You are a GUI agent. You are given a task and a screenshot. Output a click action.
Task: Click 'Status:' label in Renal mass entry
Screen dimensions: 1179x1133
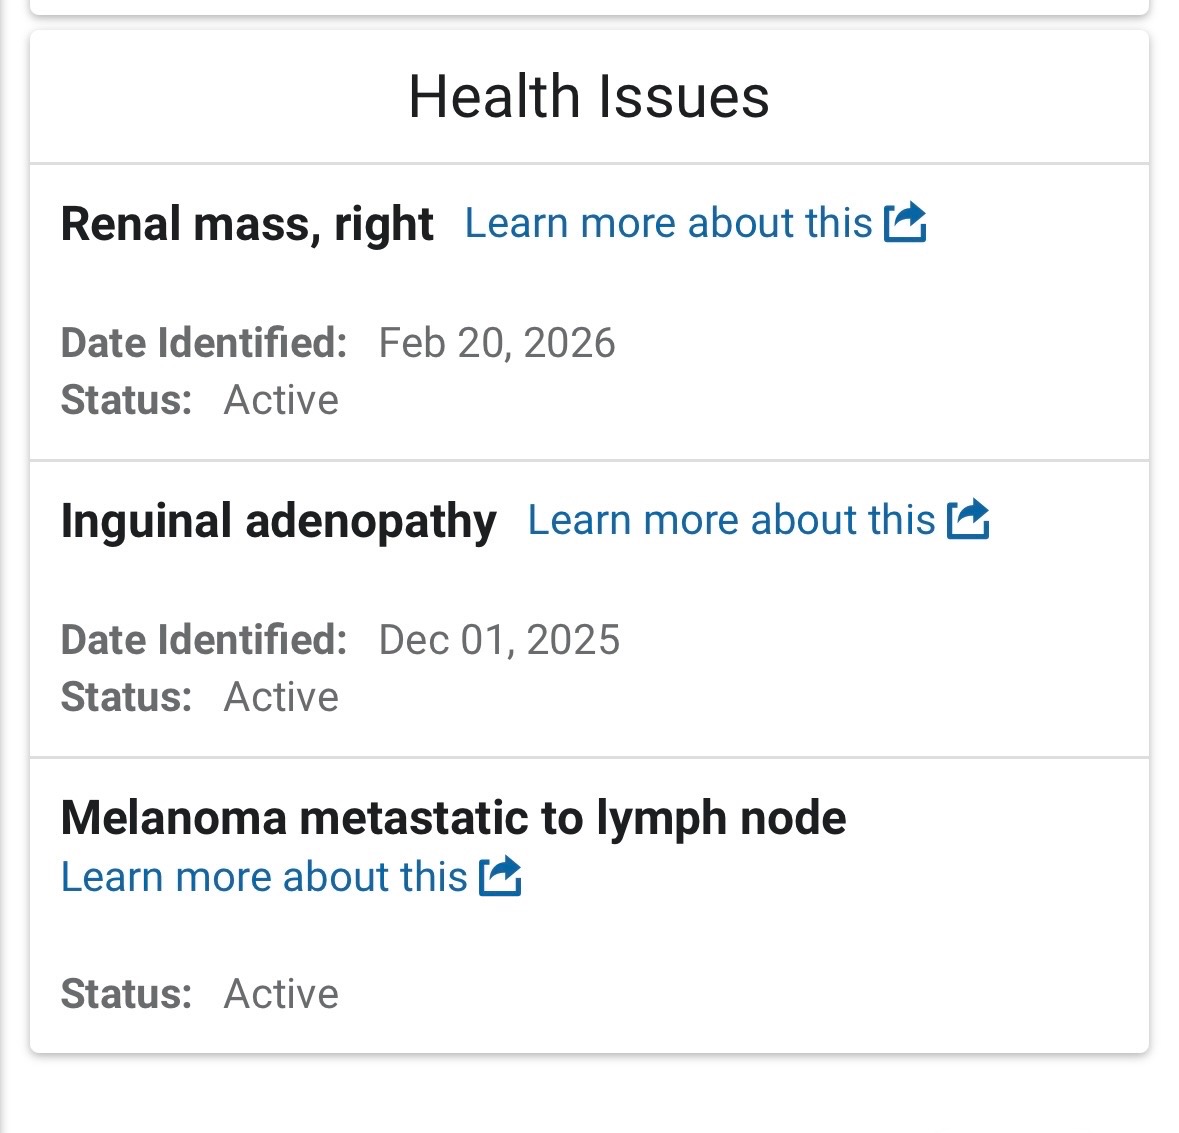pyautogui.click(x=126, y=400)
